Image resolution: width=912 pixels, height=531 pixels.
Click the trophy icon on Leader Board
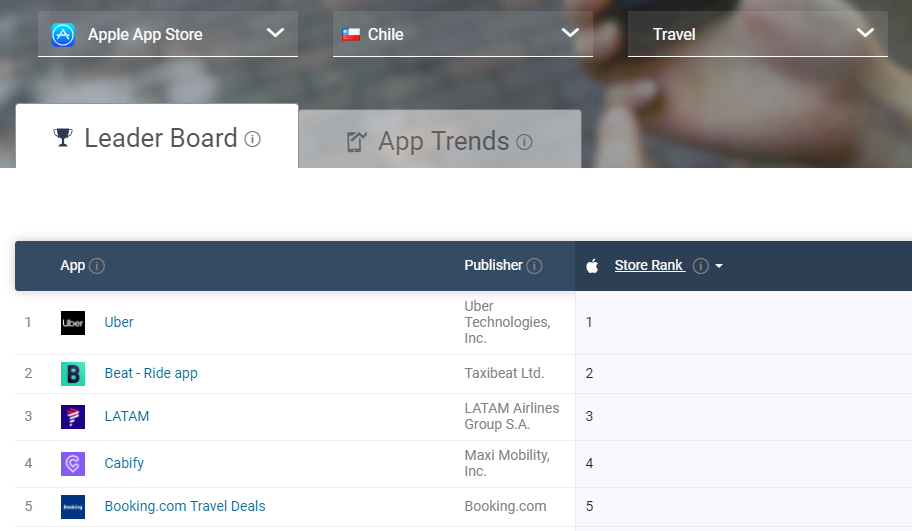tap(63, 138)
